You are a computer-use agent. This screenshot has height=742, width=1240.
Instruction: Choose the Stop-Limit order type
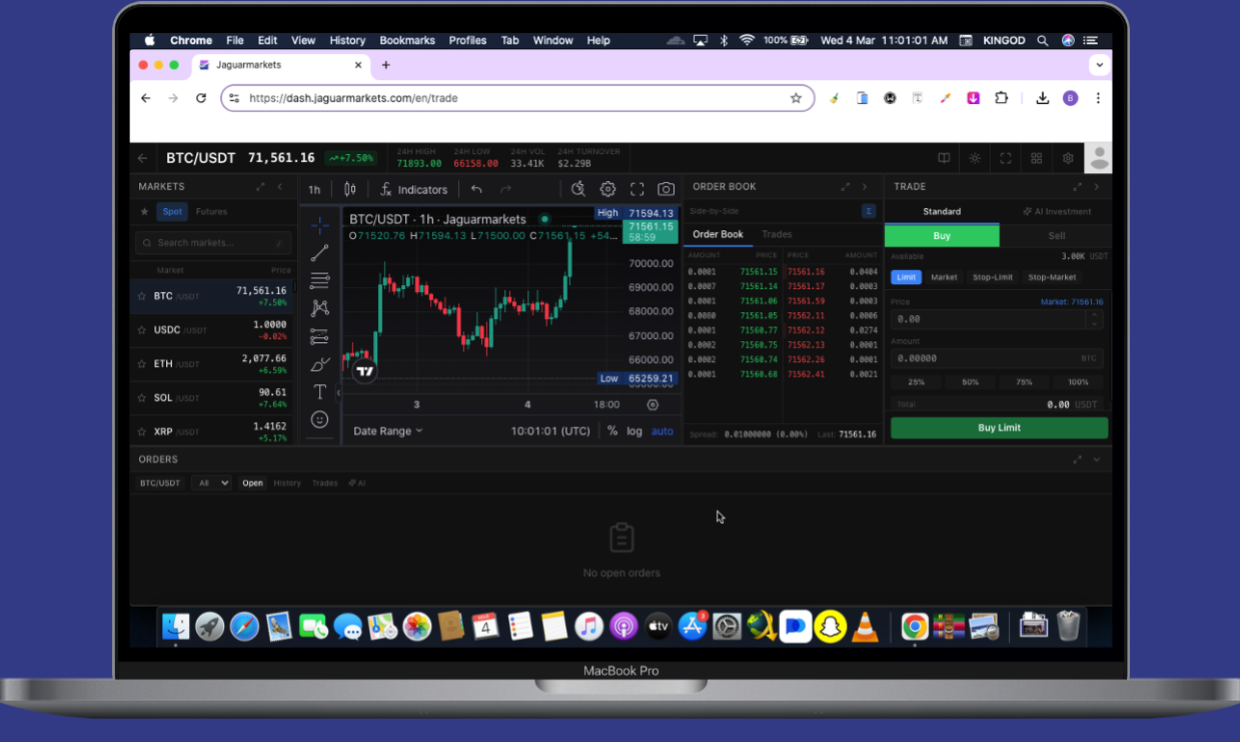[993, 277]
